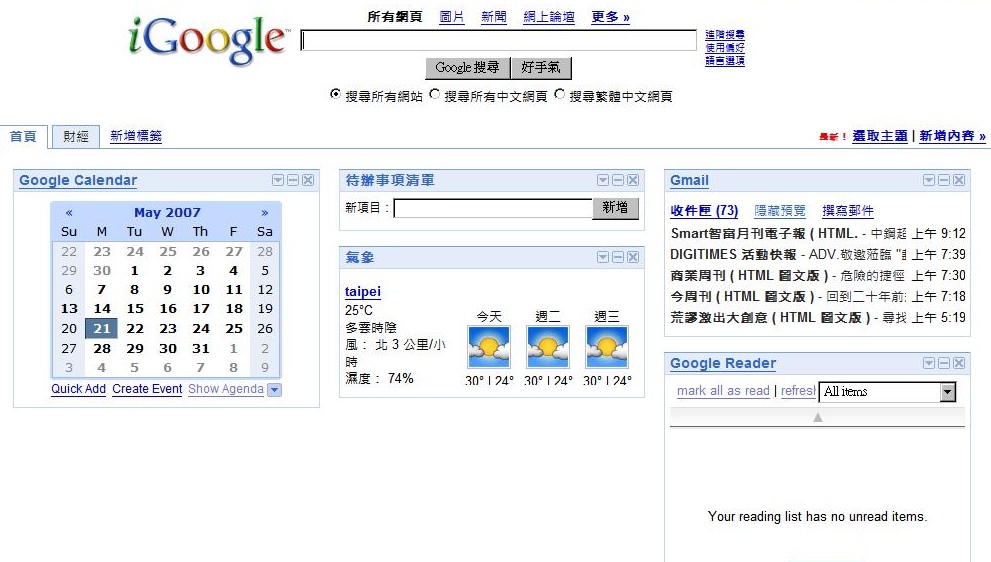Switch to the 首頁 tab
Image resolution: width=991 pixels, height=562 pixels.
point(23,137)
